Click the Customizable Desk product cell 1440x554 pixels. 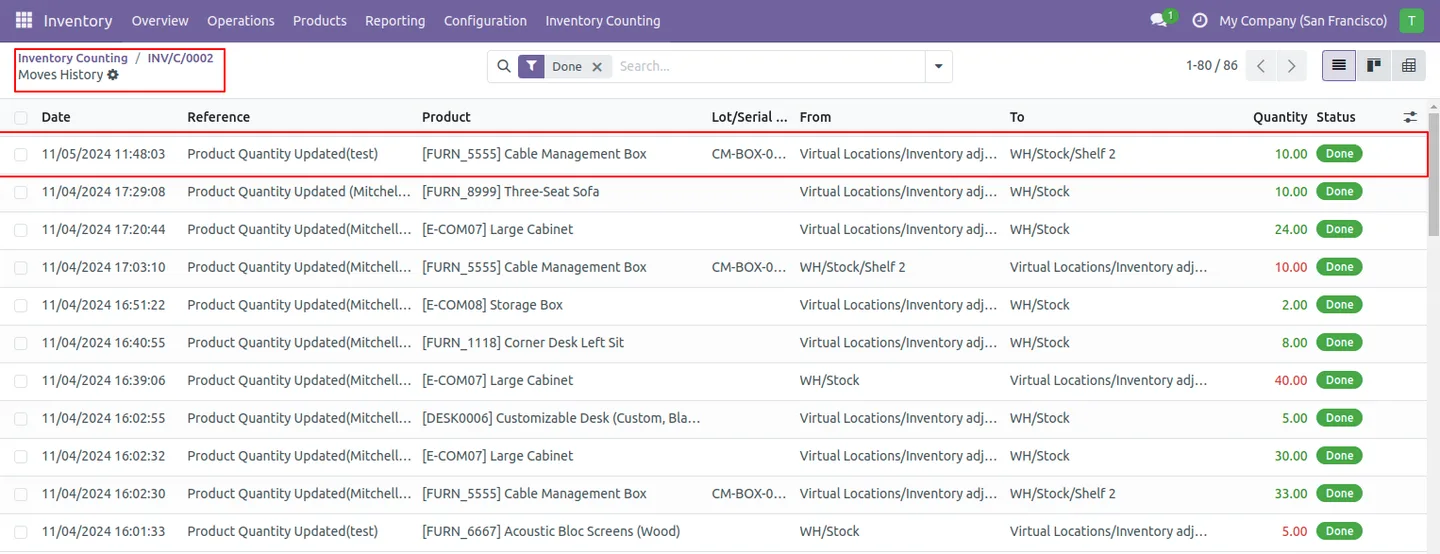tap(561, 418)
